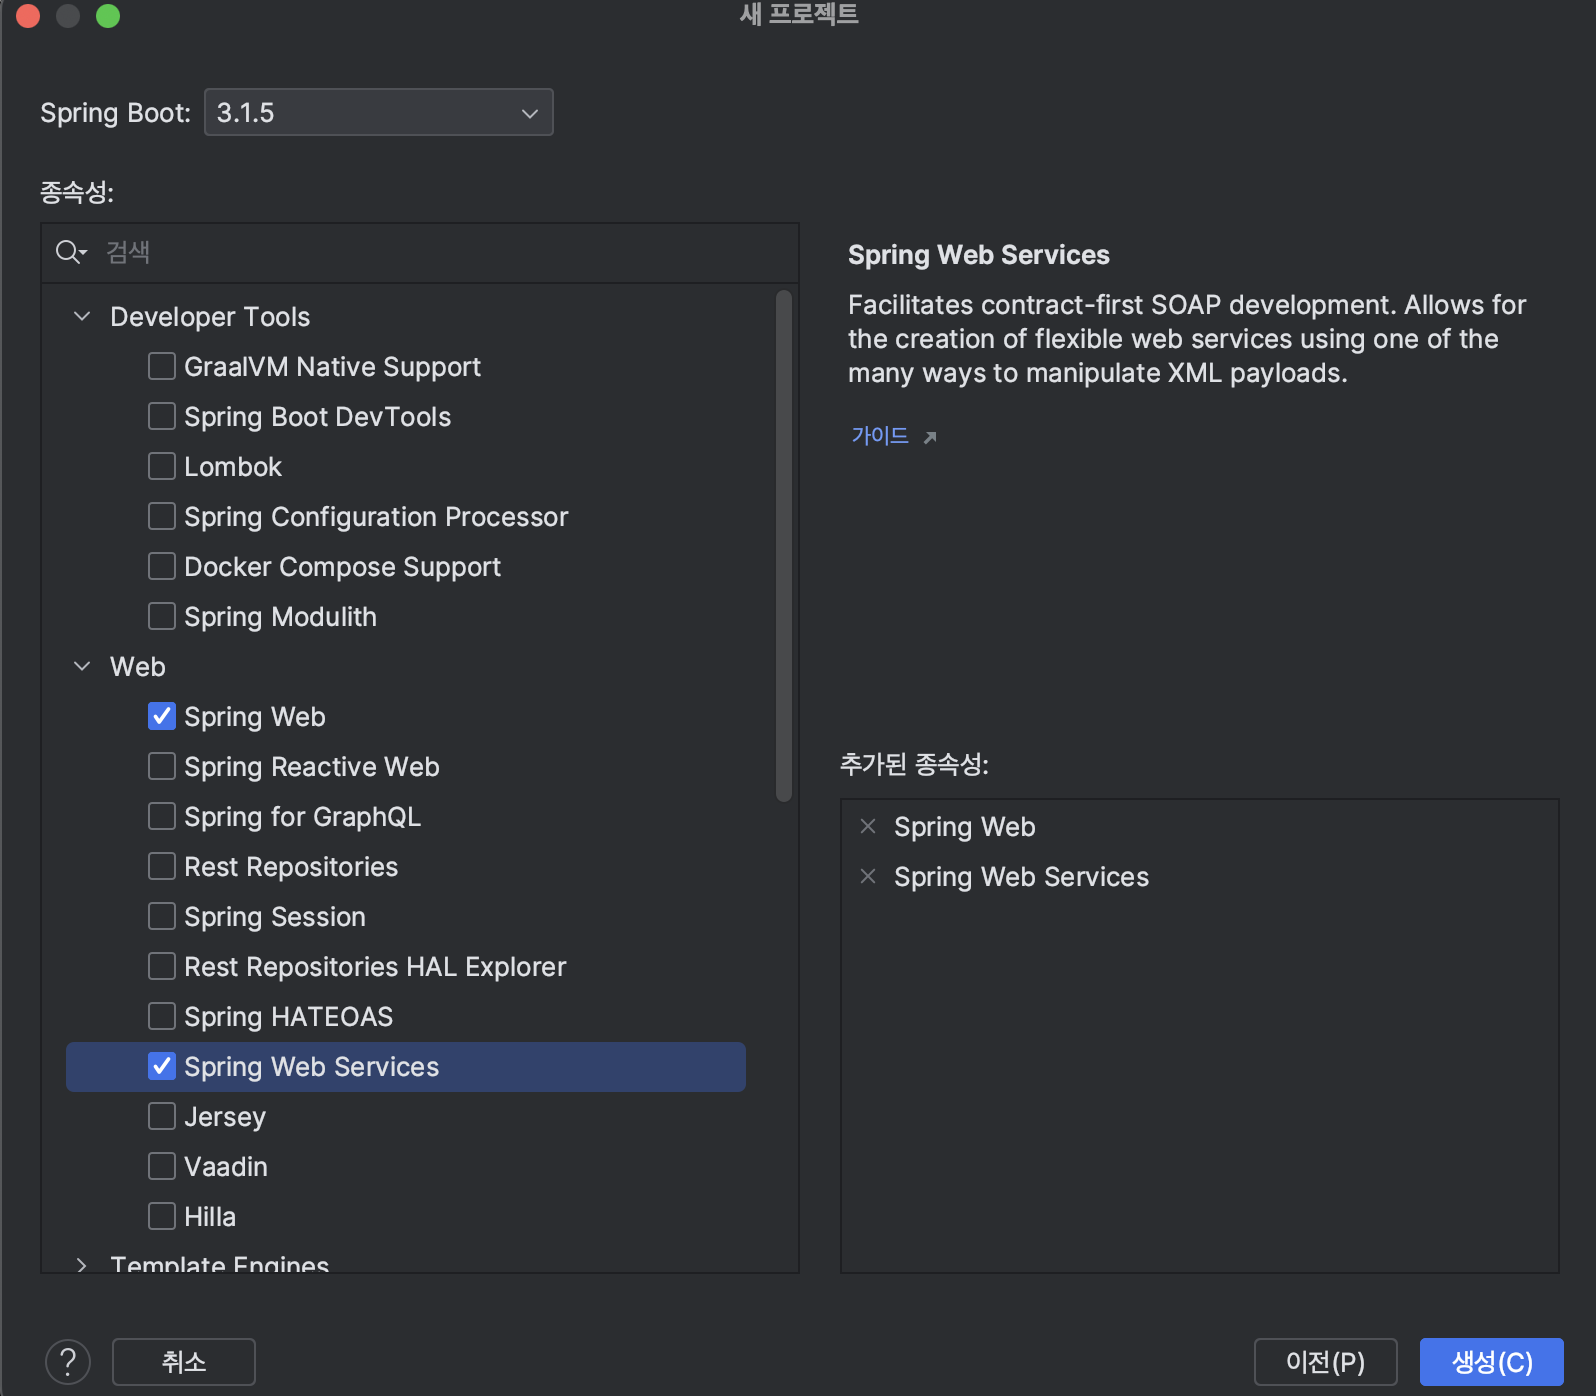
Task: Check Docker Compose Support
Action: pos(161,566)
